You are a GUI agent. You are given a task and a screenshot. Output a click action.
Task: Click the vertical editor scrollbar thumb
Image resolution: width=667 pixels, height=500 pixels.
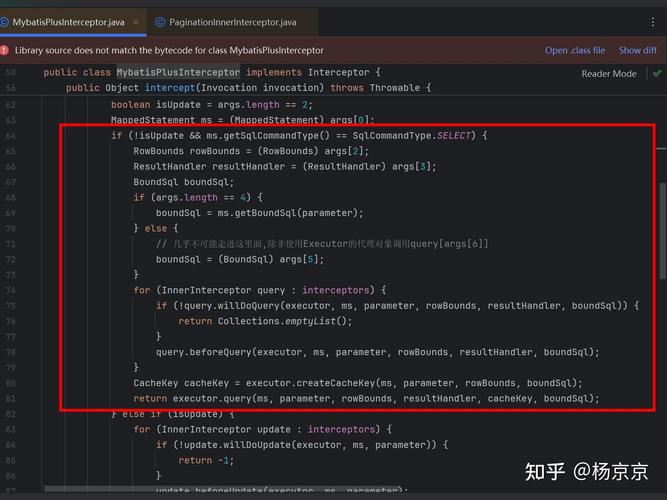[661, 230]
